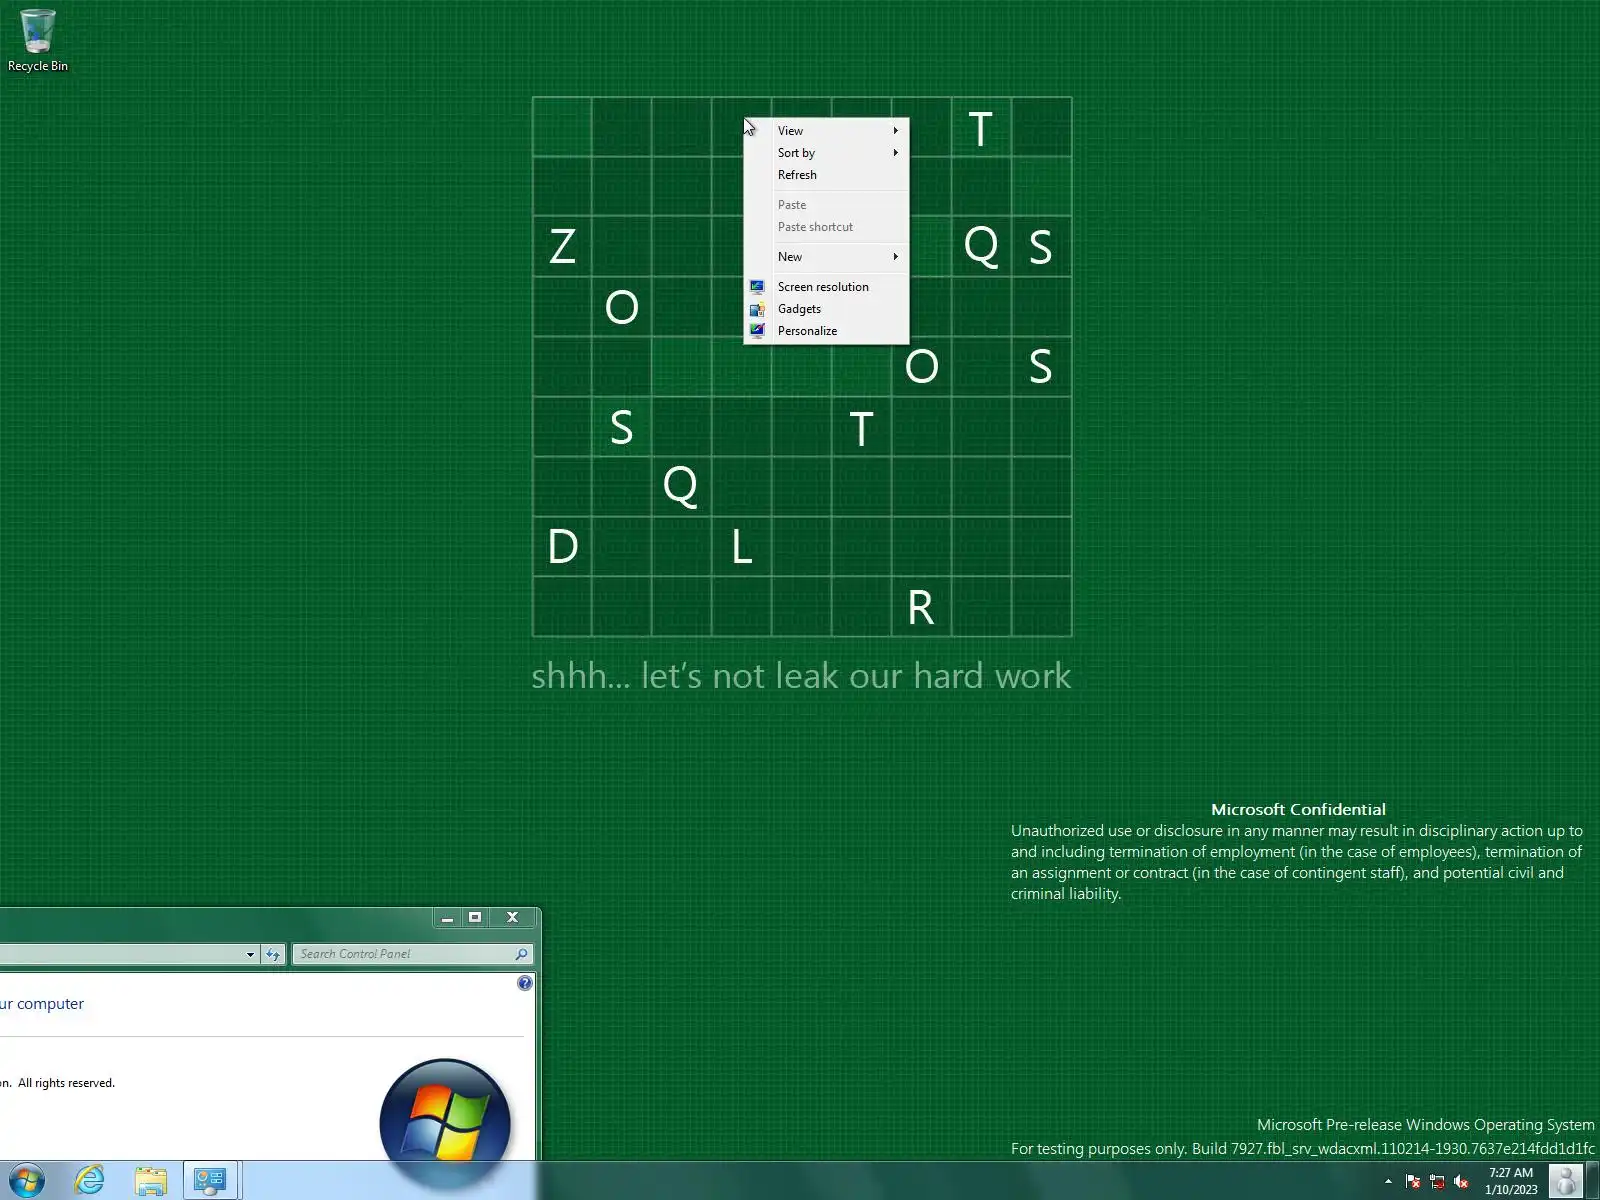Click the Control Panel search magnifier

521,954
